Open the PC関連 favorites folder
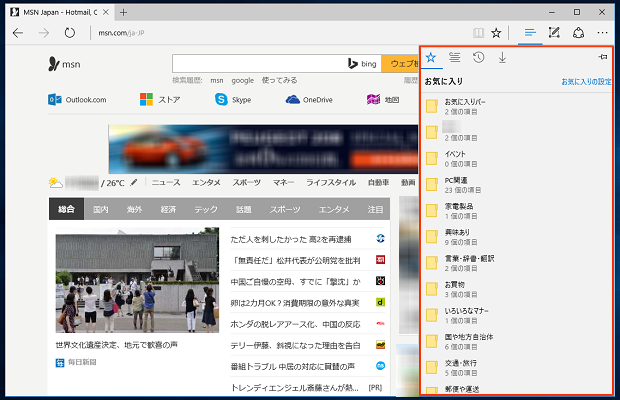Screen dimensions: 620x400 tap(516, 185)
